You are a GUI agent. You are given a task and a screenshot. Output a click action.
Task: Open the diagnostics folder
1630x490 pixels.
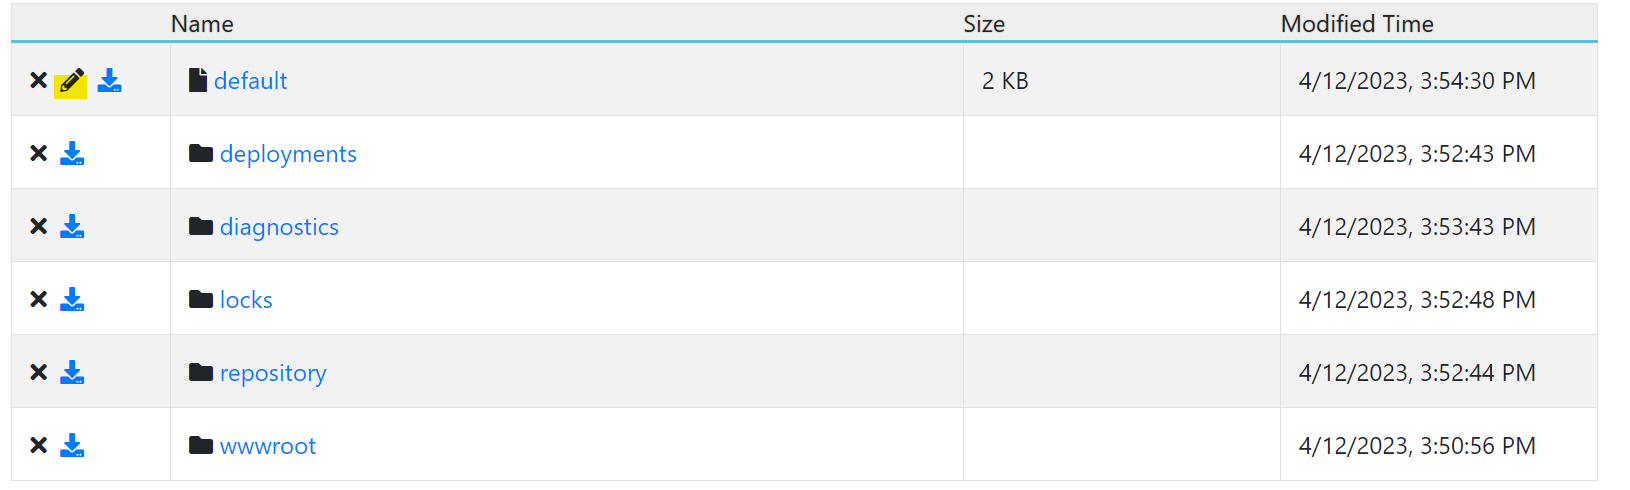(x=279, y=227)
